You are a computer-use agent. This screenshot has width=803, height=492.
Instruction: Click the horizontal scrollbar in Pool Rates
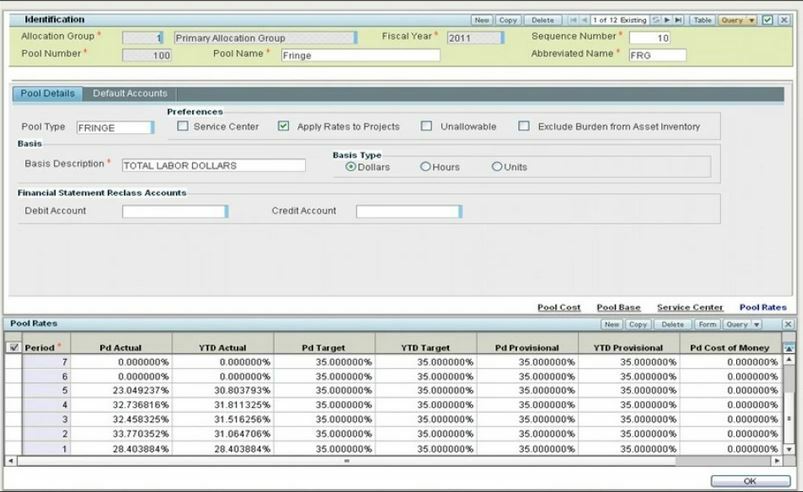pyautogui.click(x=347, y=461)
